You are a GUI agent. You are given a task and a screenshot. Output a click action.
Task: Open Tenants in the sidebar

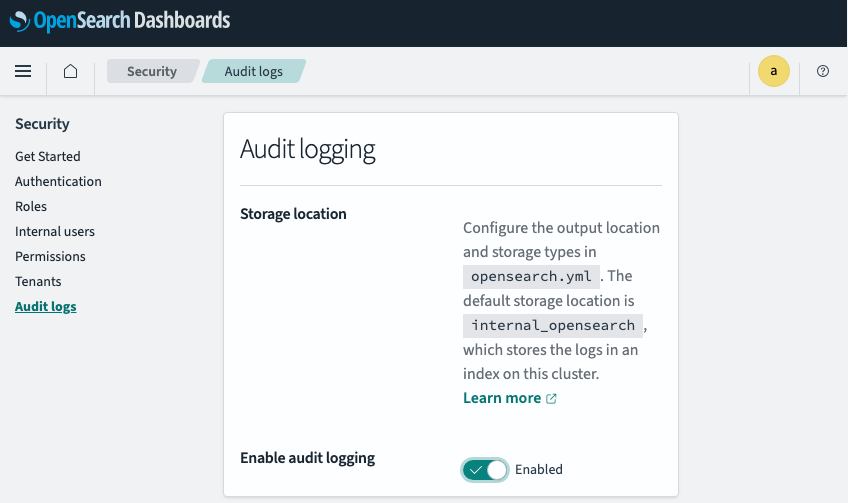click(x=38, y=281)
